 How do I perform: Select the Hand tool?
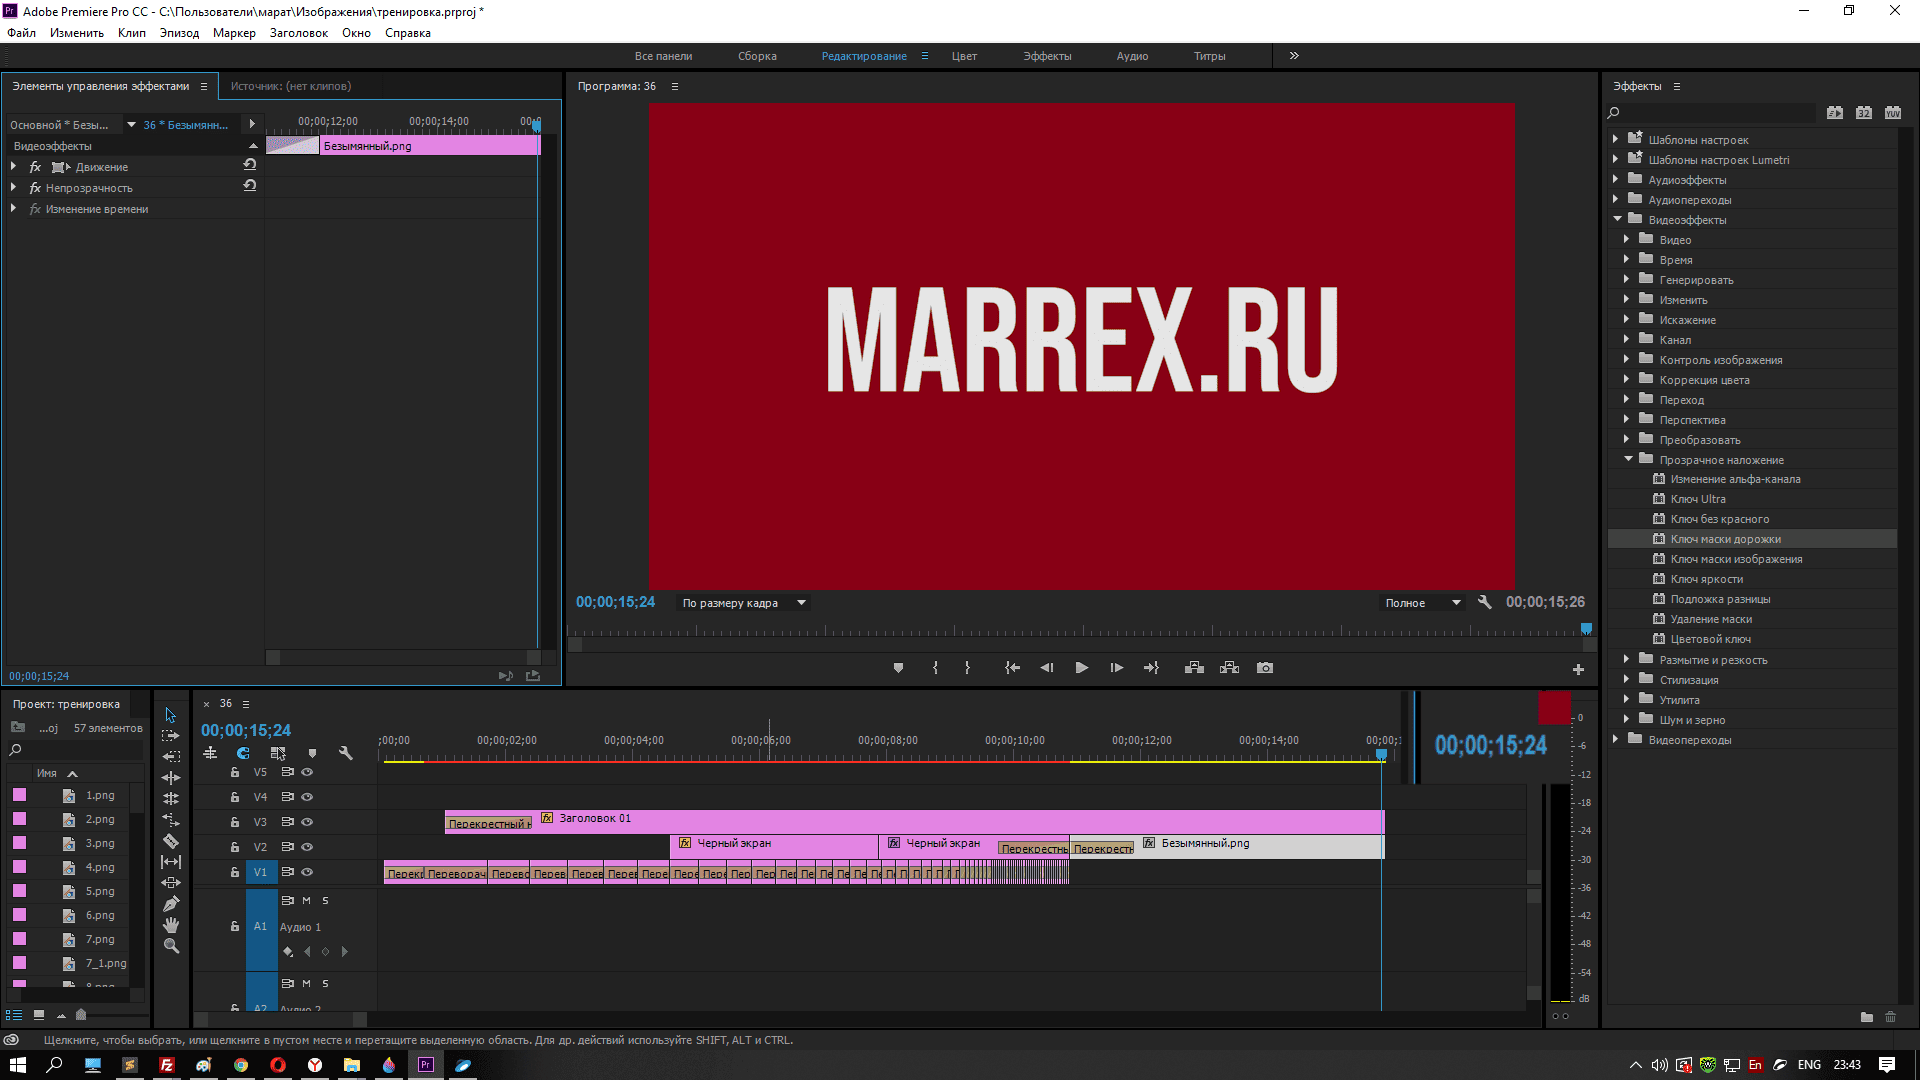pyautogui.click(x=171, y=925)
